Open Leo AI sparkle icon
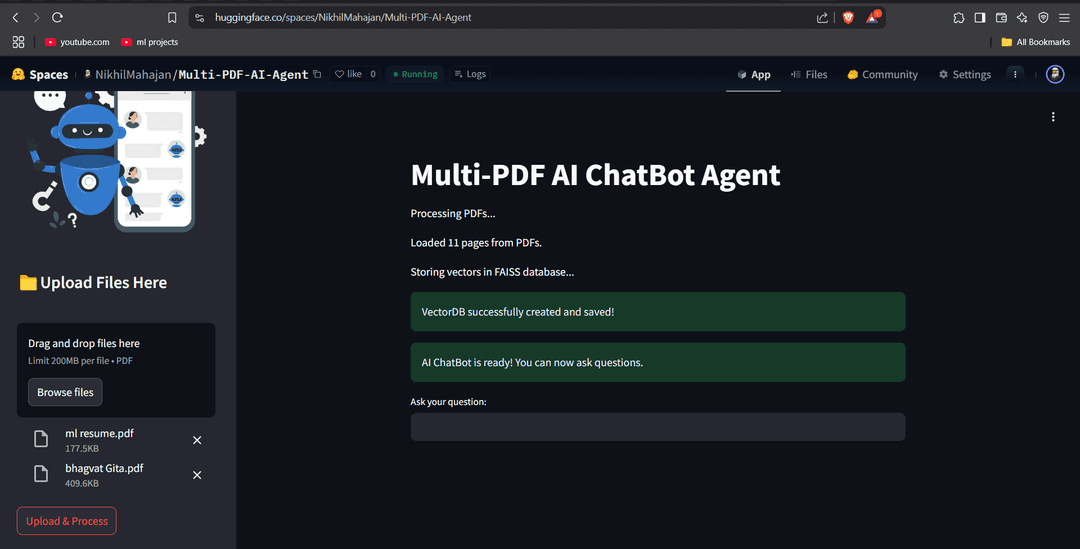 (x=1022, y=18)
